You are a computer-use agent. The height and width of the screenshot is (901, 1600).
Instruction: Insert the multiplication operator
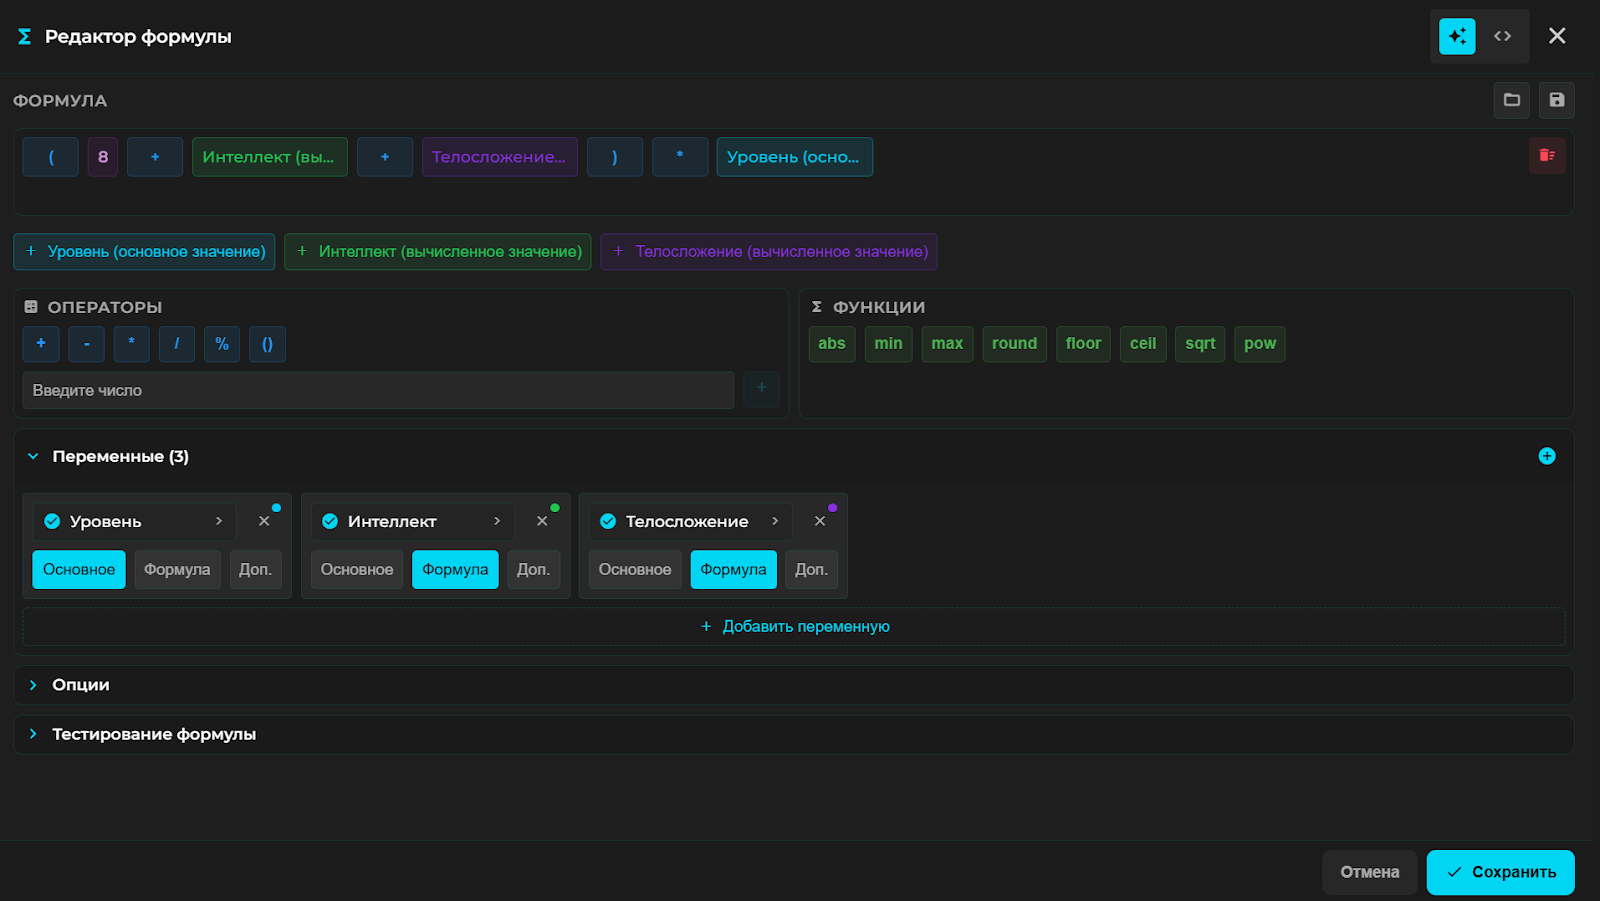[x=131, y=344]
